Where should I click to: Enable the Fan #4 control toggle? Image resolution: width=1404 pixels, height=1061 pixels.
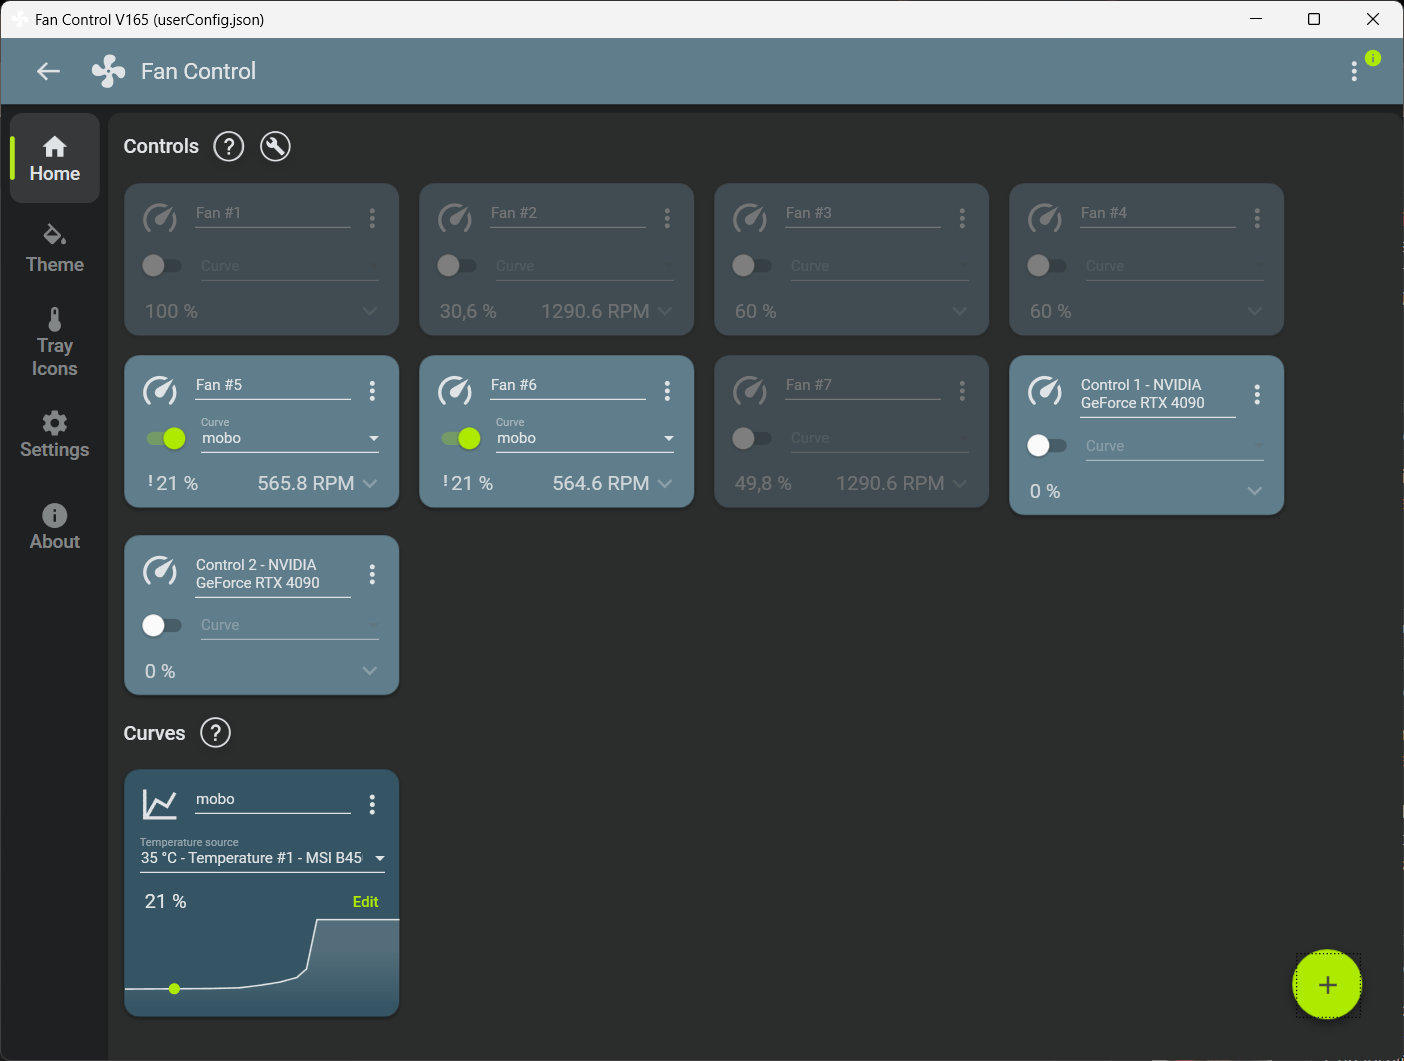click(x=1047, y=265)
